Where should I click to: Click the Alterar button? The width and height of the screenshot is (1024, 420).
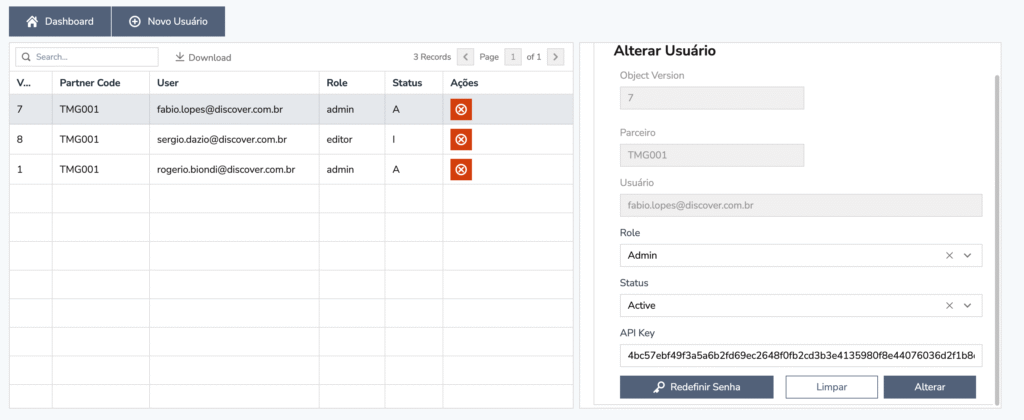929,387
